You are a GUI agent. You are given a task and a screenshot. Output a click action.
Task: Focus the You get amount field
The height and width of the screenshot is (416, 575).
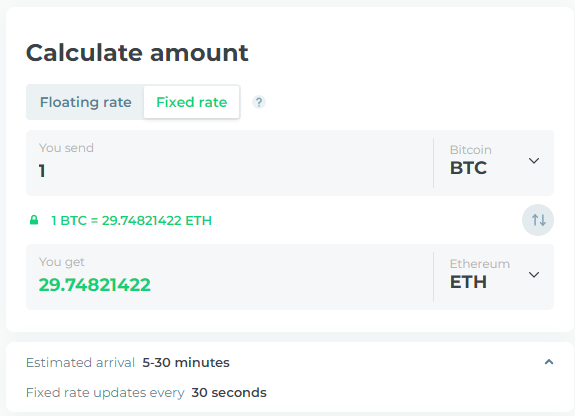[x=230, y=277]
